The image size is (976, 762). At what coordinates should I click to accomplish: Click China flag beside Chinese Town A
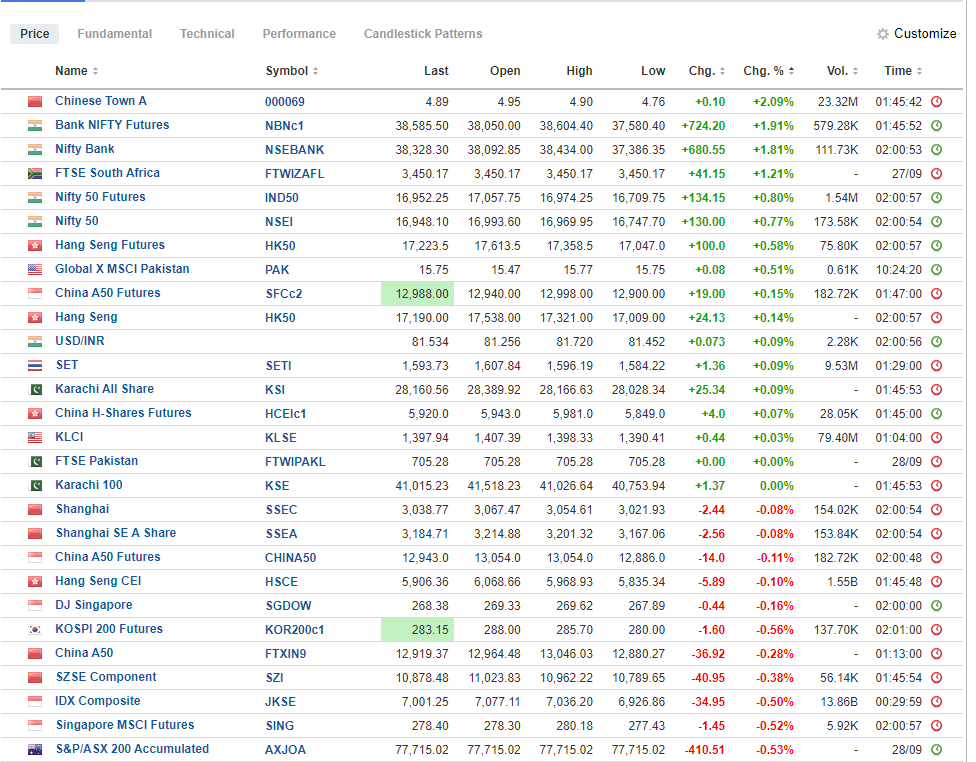point(35,101)
